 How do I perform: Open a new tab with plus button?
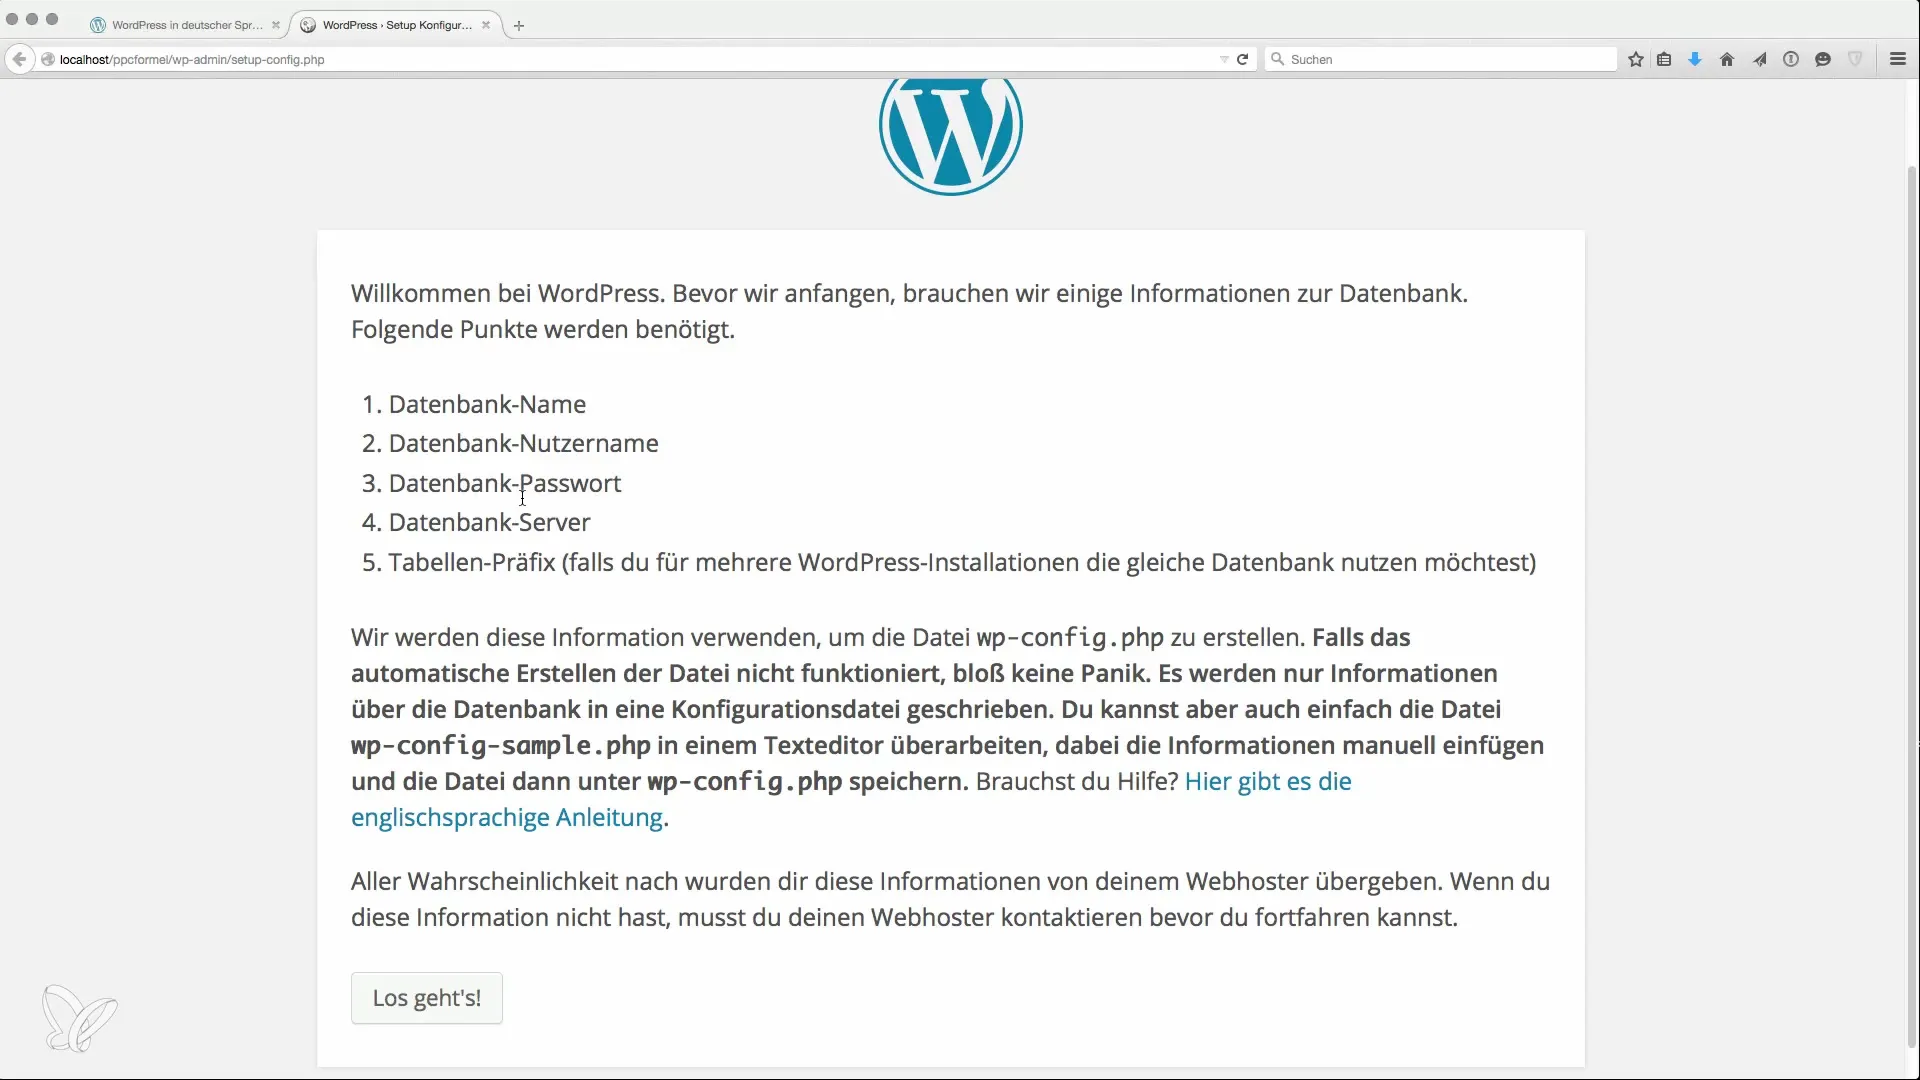[519, 26]
